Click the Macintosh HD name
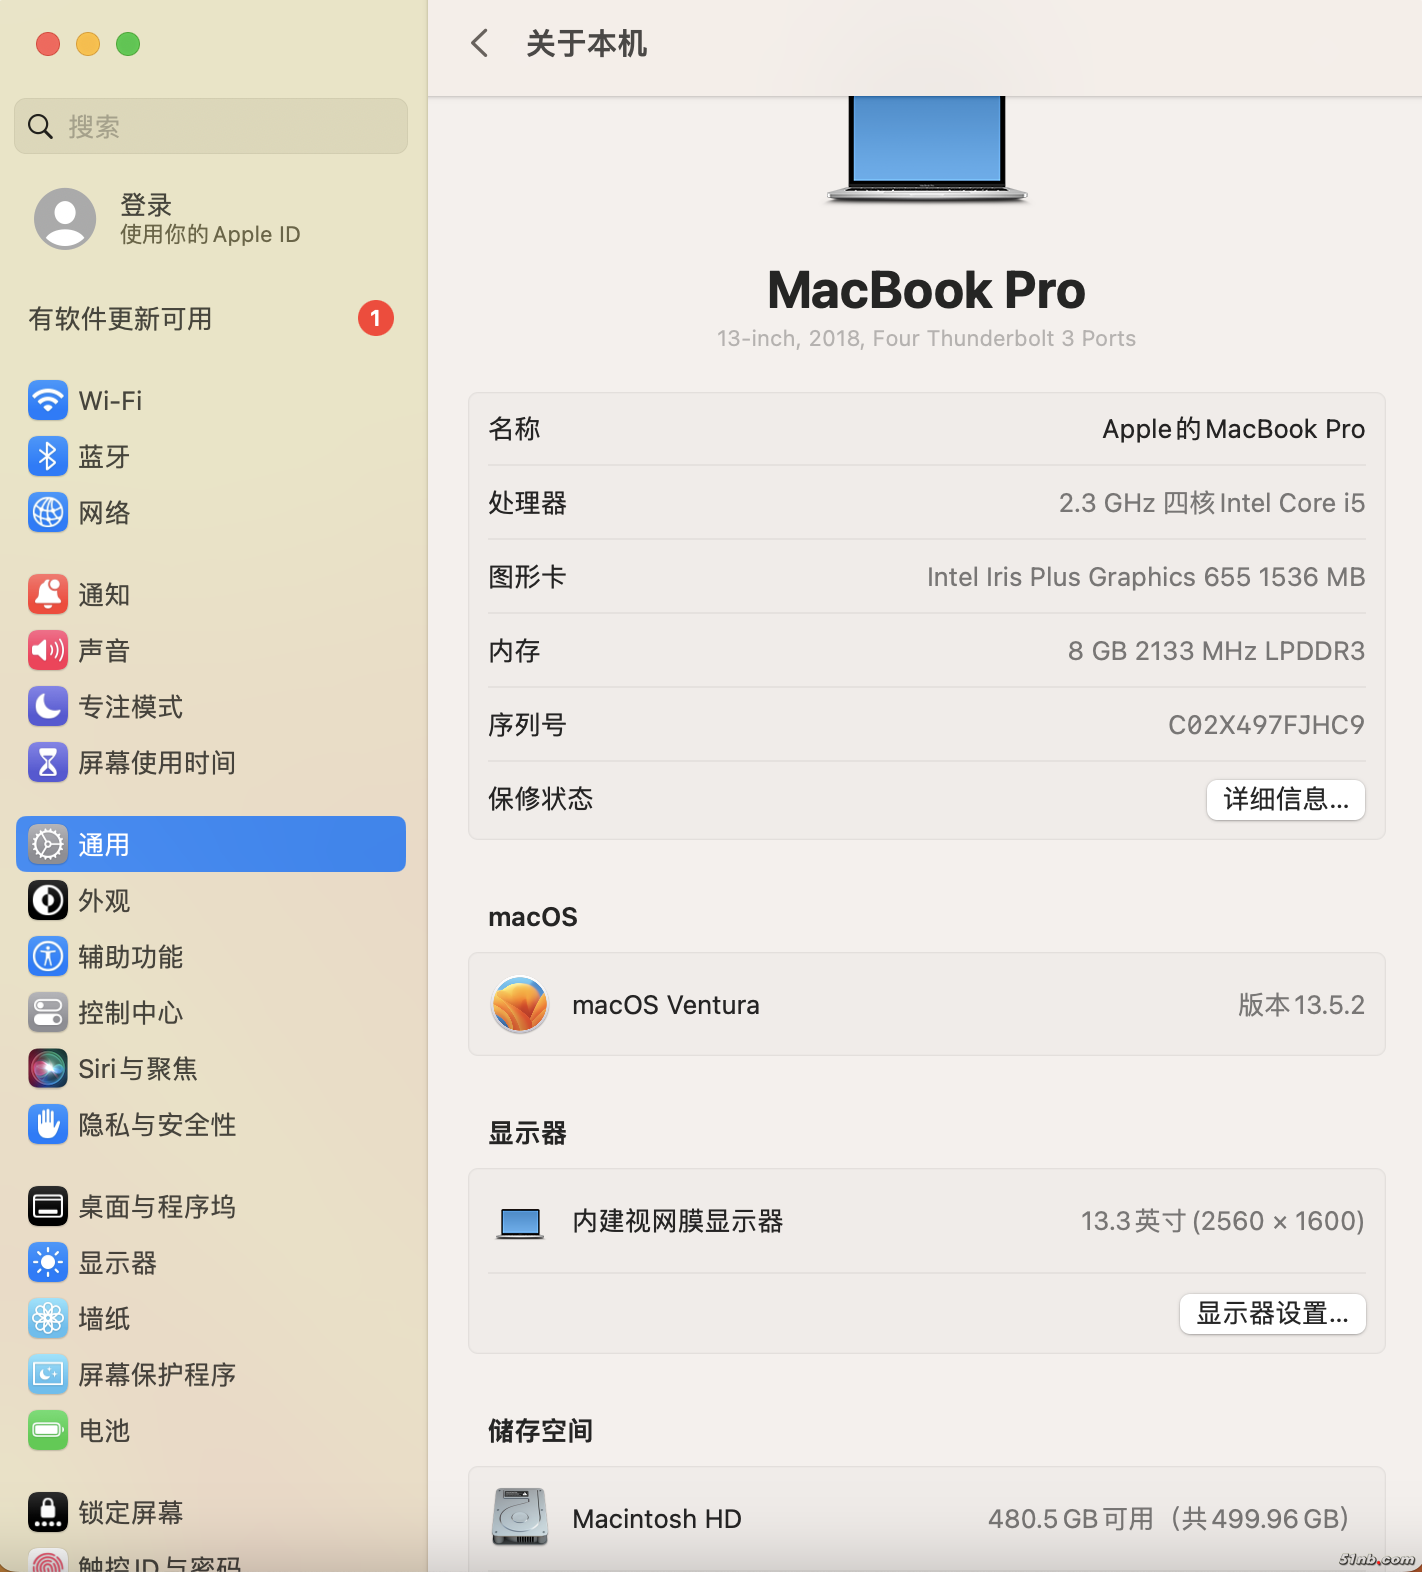The width and height of the screenshot is (1422, 1572). coord(657,1519)
